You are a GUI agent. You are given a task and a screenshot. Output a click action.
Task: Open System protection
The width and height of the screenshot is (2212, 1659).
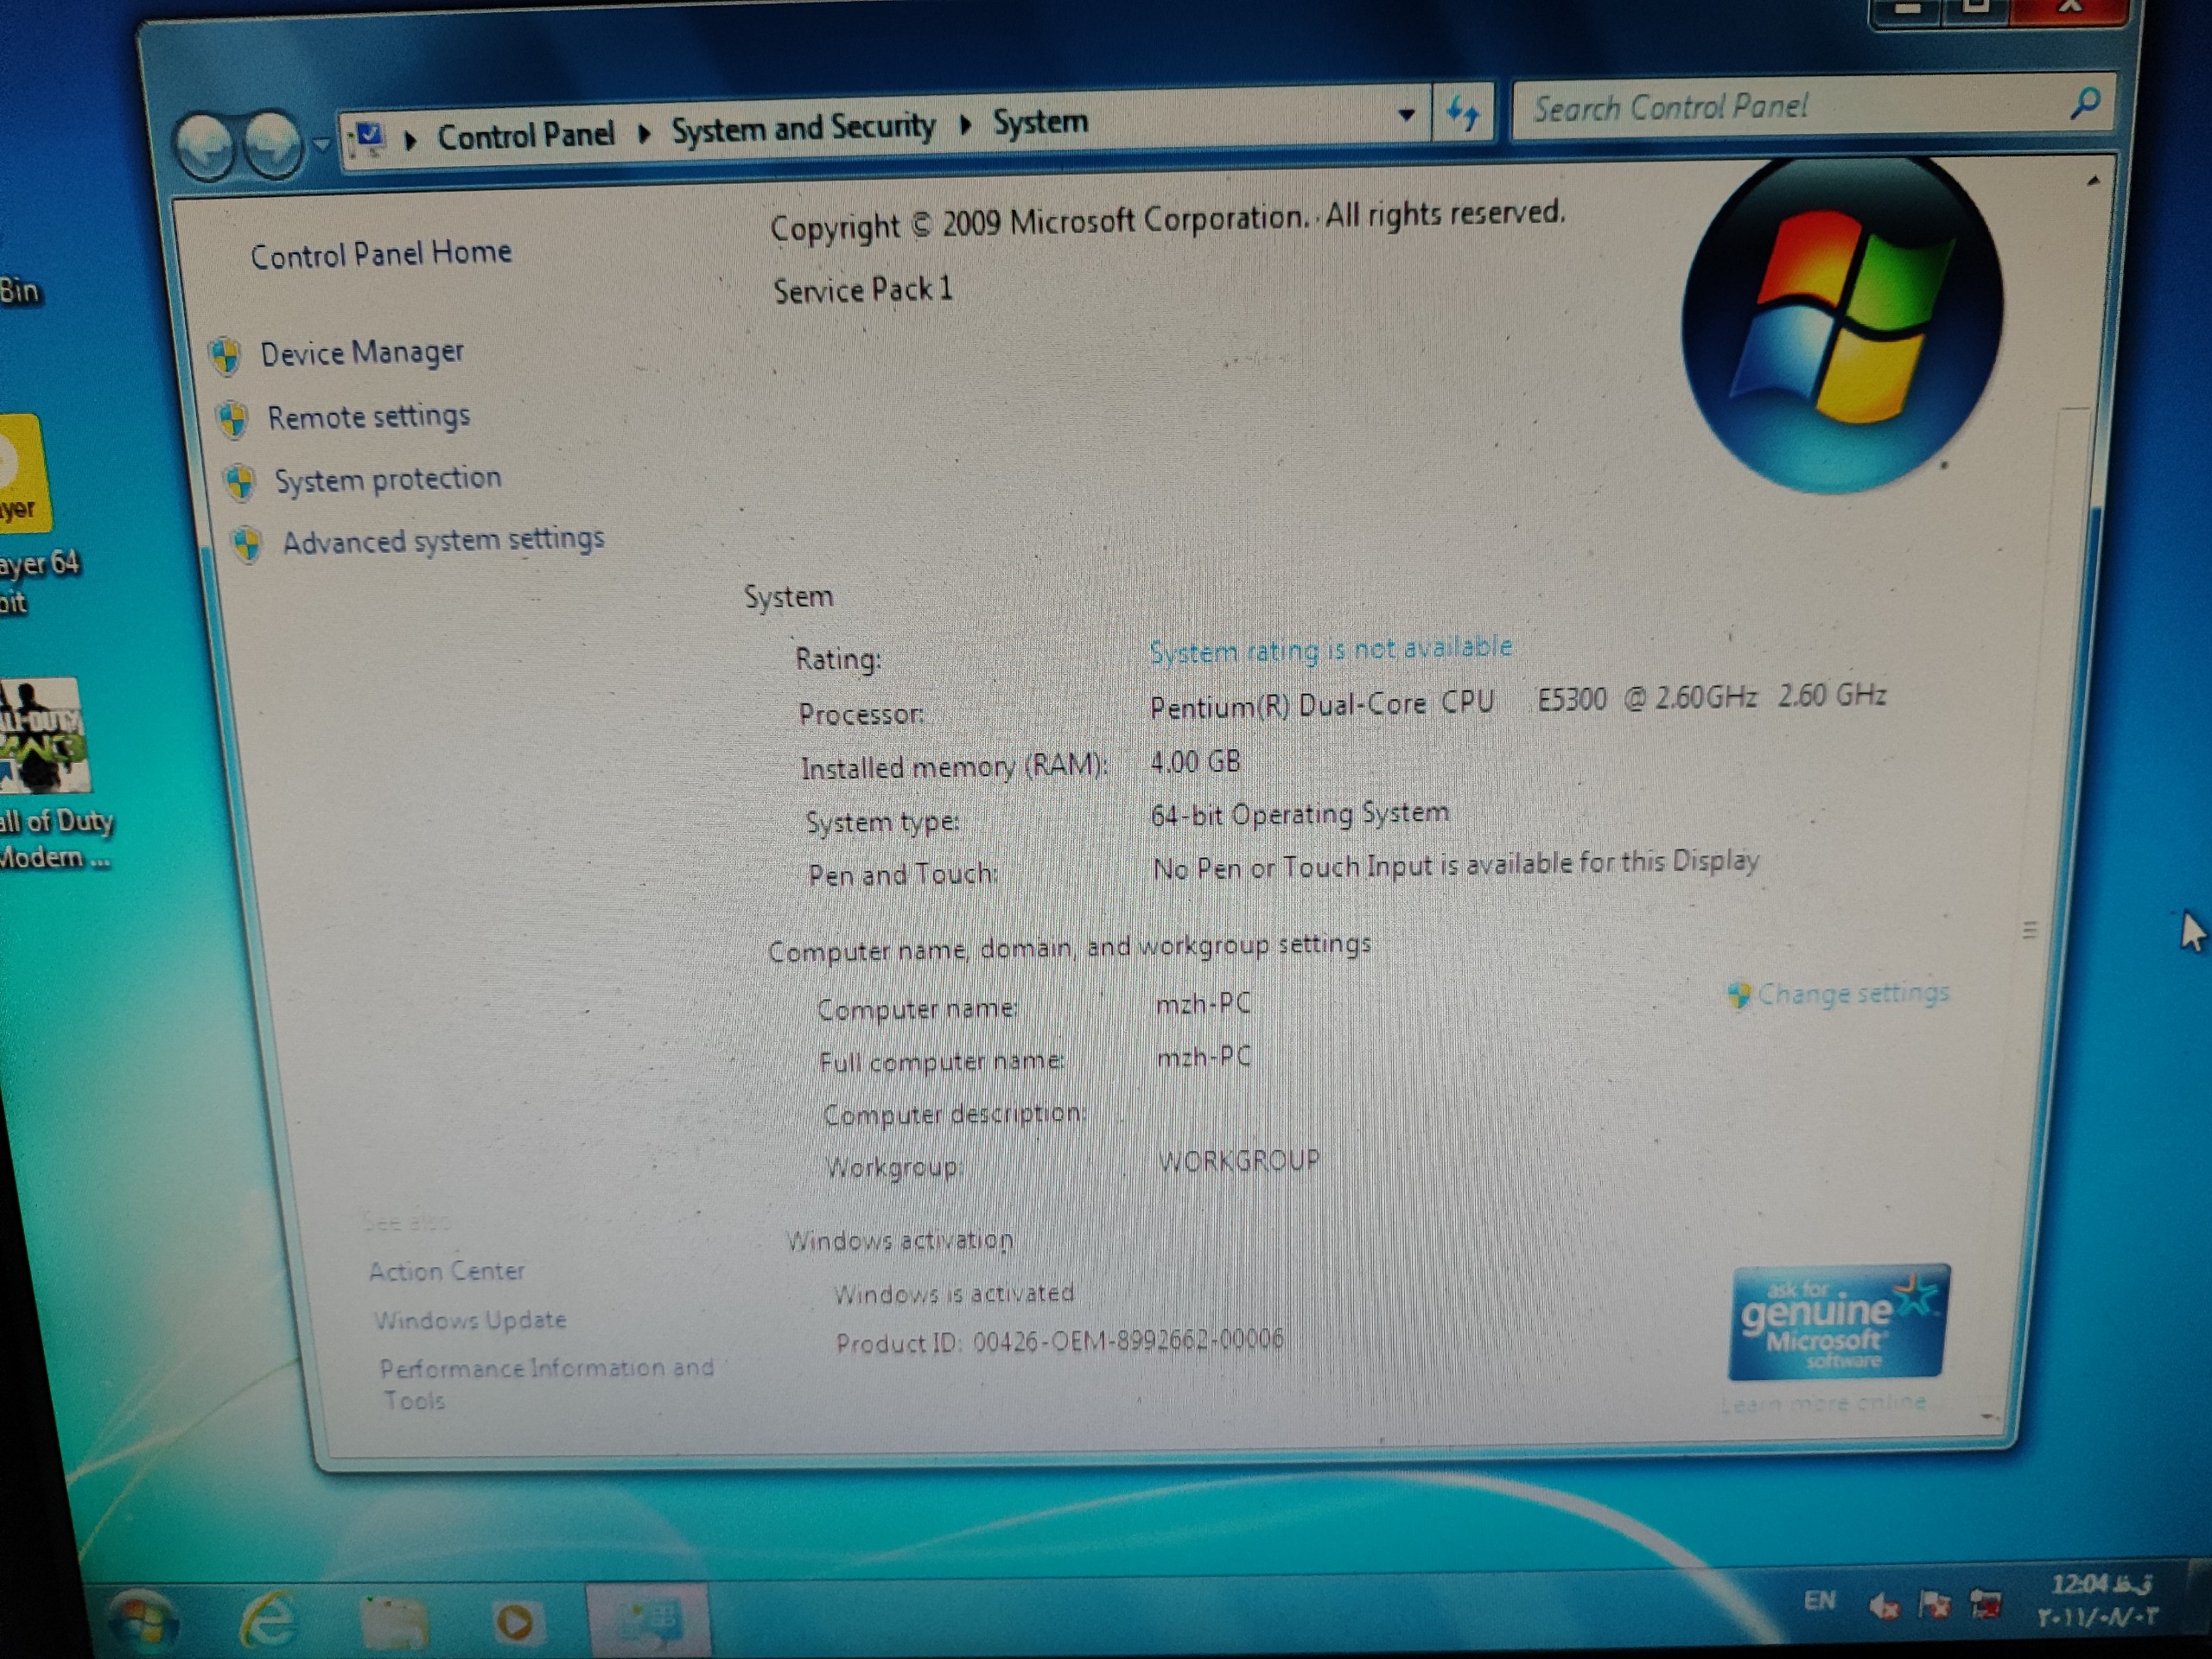(x=388, y=479)
